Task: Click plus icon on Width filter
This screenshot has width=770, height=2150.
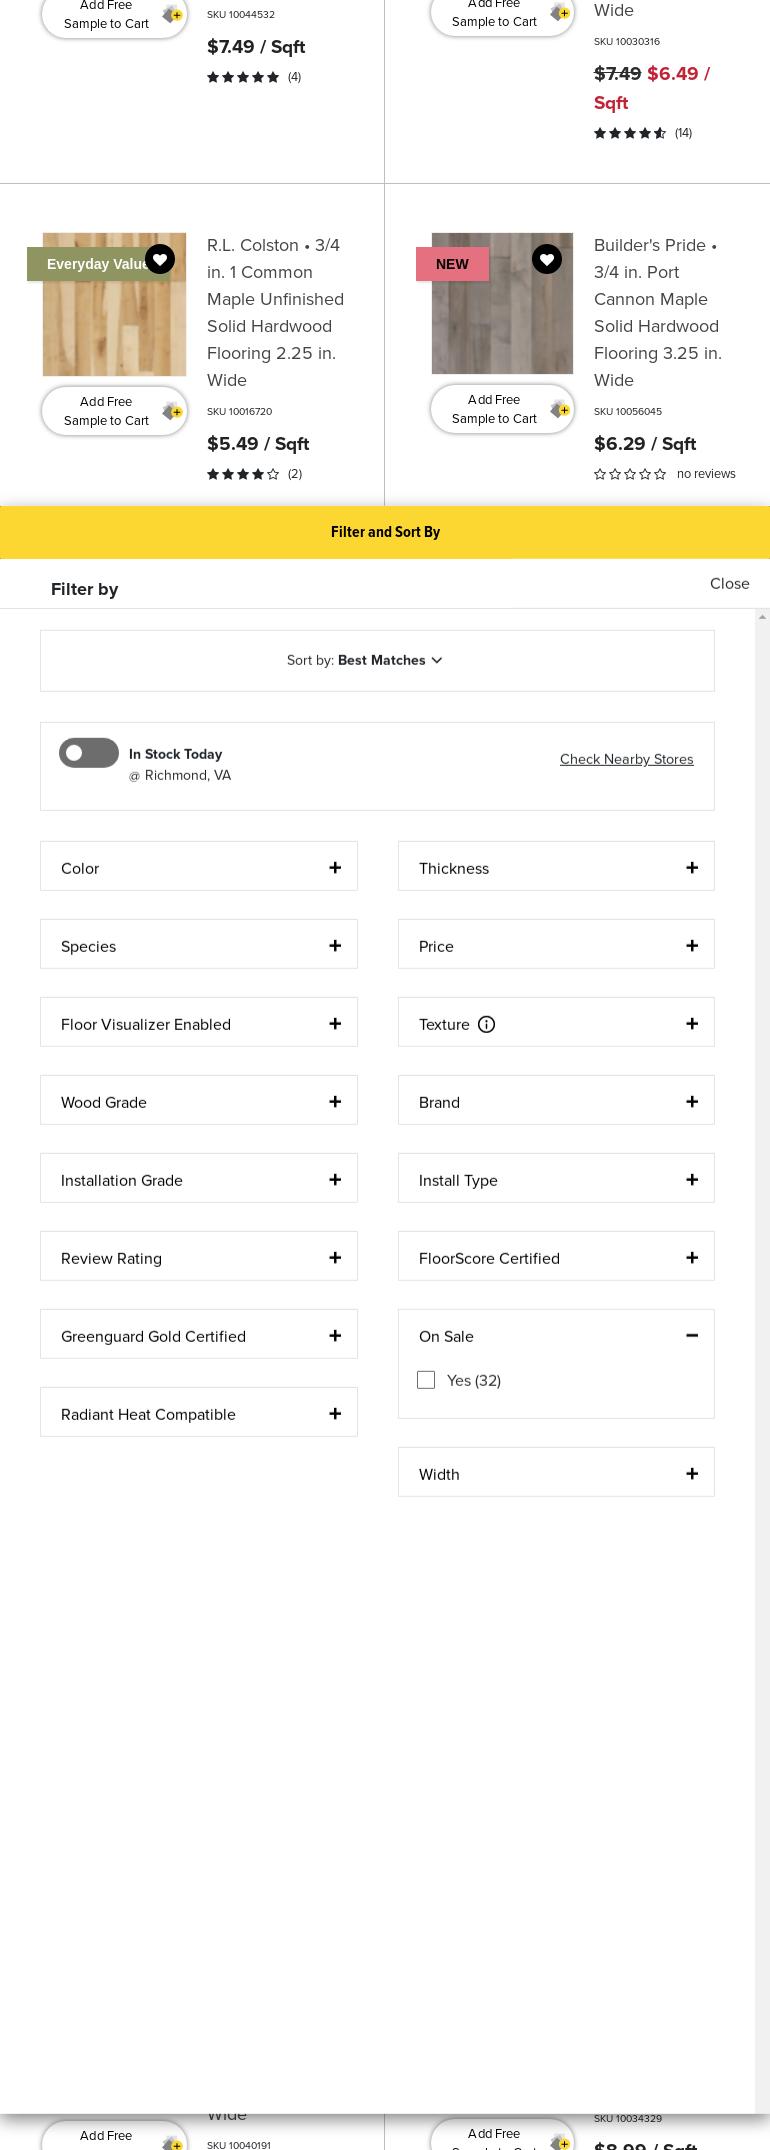Action: tap(692, 1474)
